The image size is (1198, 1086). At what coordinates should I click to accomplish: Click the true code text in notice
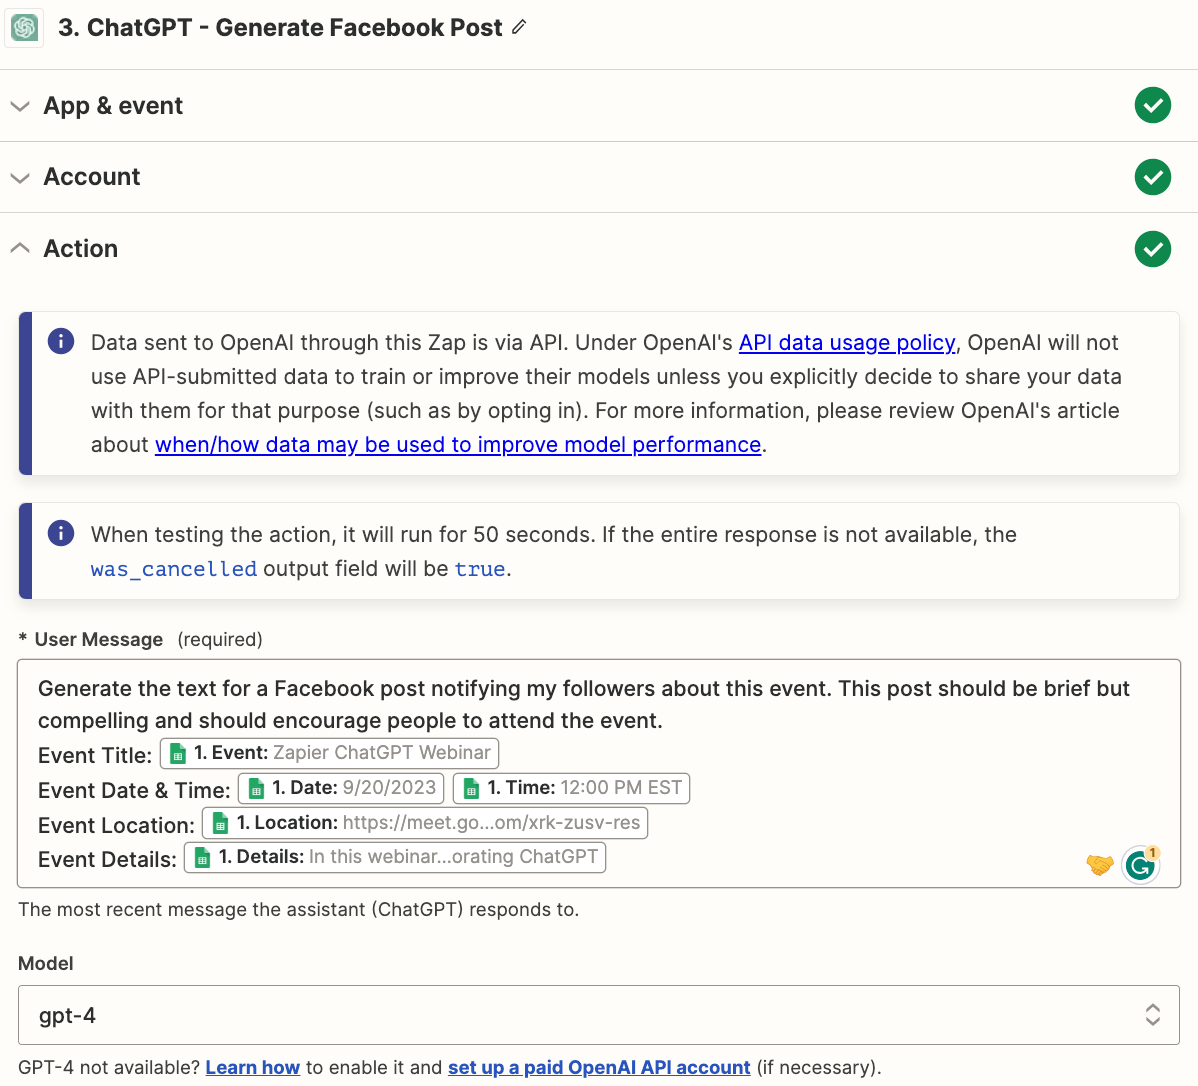point(480,569)
